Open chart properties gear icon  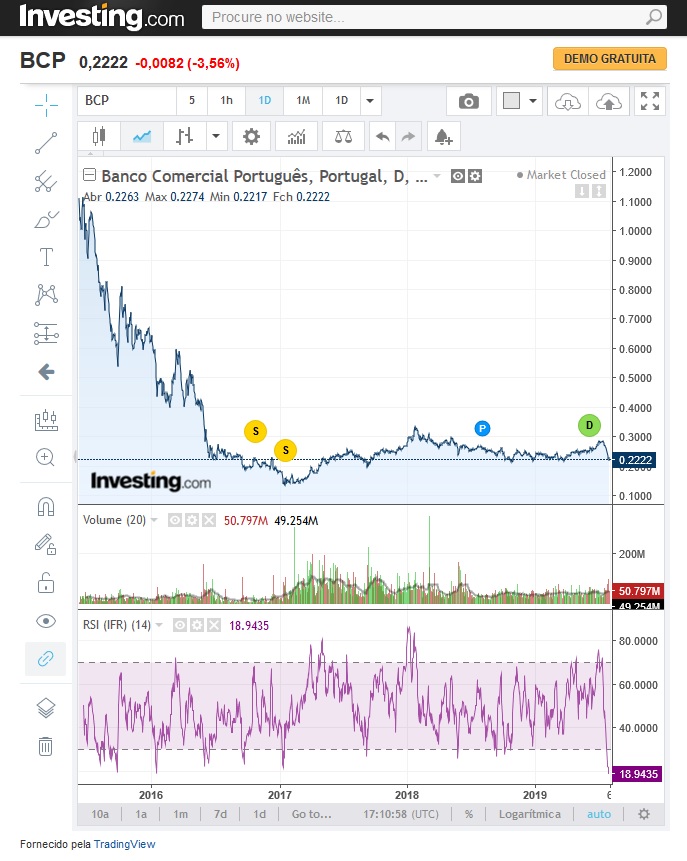252,136
